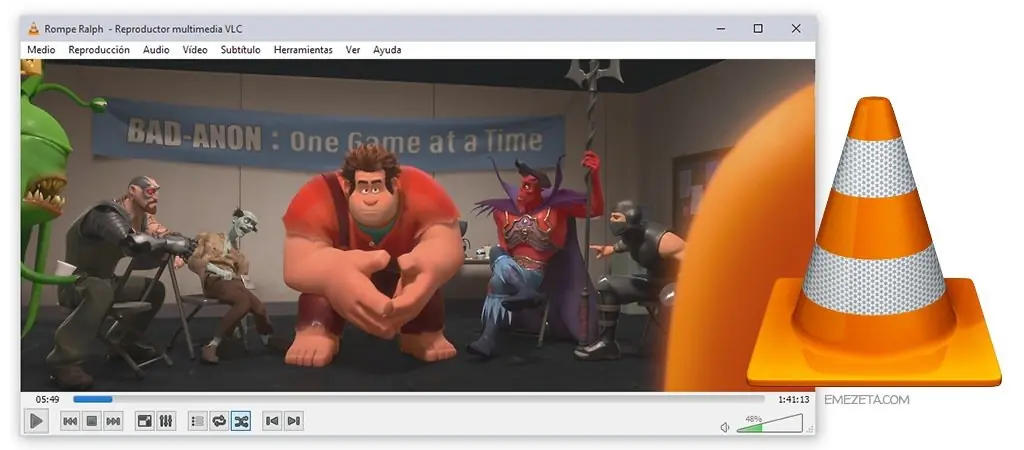1024x450 pixels.
Task: Open the Ayuda menu
Action: pyautogui.click(x=387, y=50)
